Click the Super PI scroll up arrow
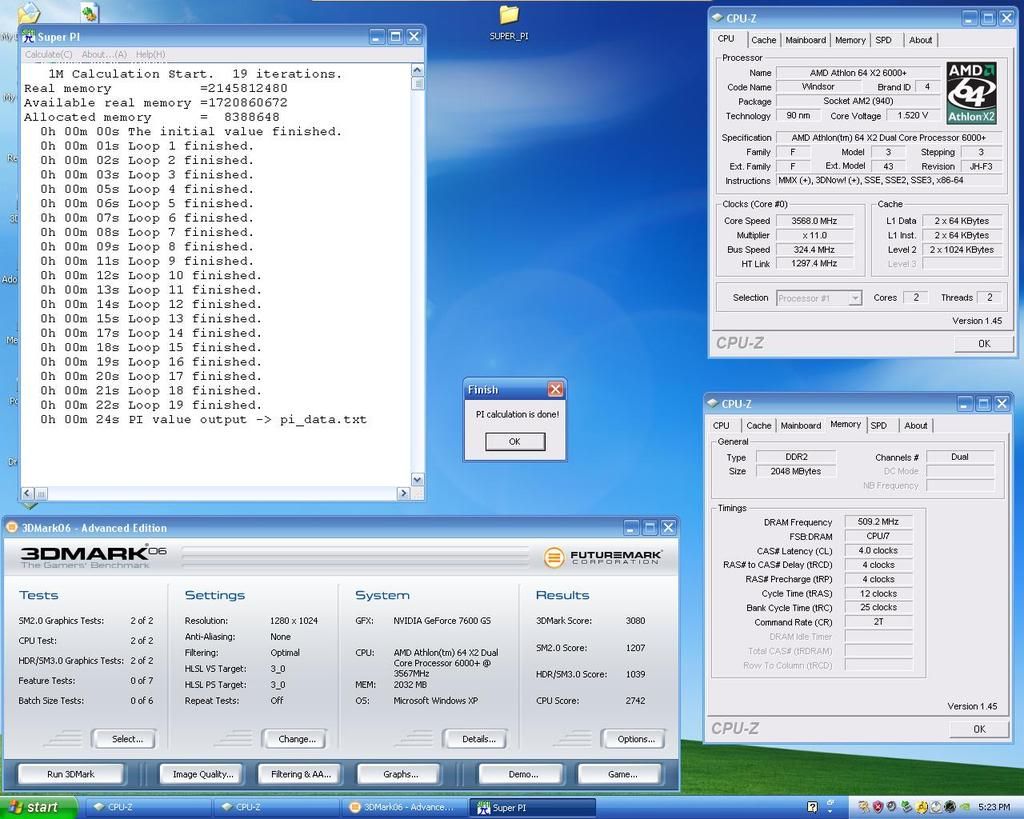Screen dimensions: 1024x819 coord(418,69)
